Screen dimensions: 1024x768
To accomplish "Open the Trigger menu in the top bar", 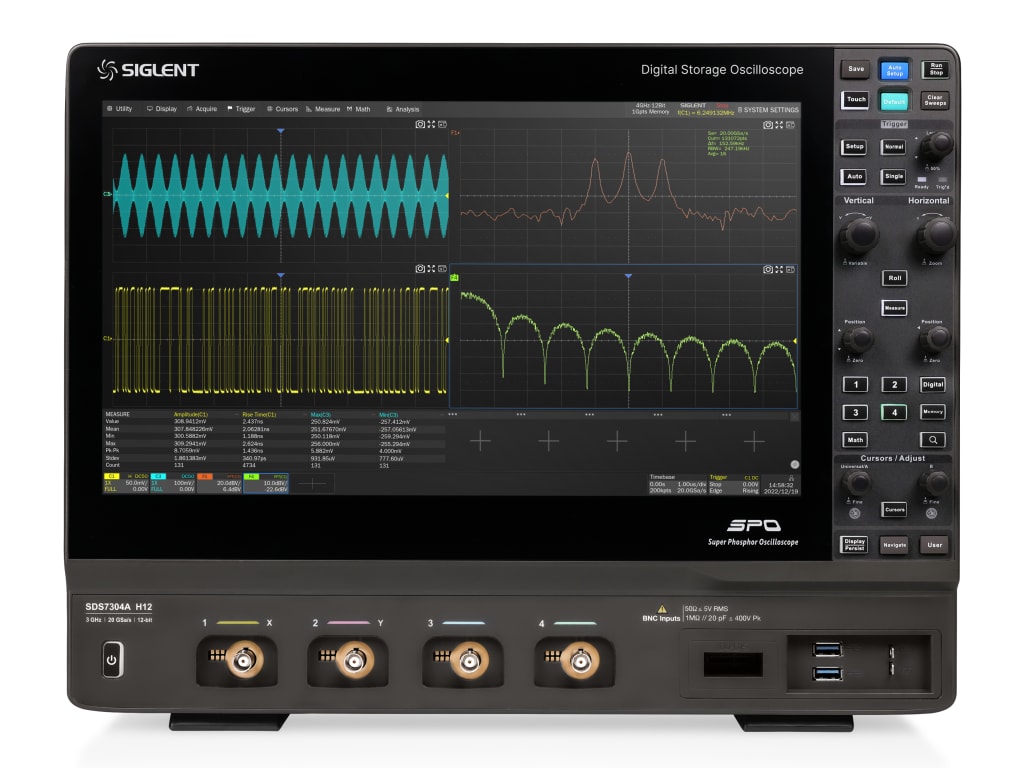I will point(241,109).
